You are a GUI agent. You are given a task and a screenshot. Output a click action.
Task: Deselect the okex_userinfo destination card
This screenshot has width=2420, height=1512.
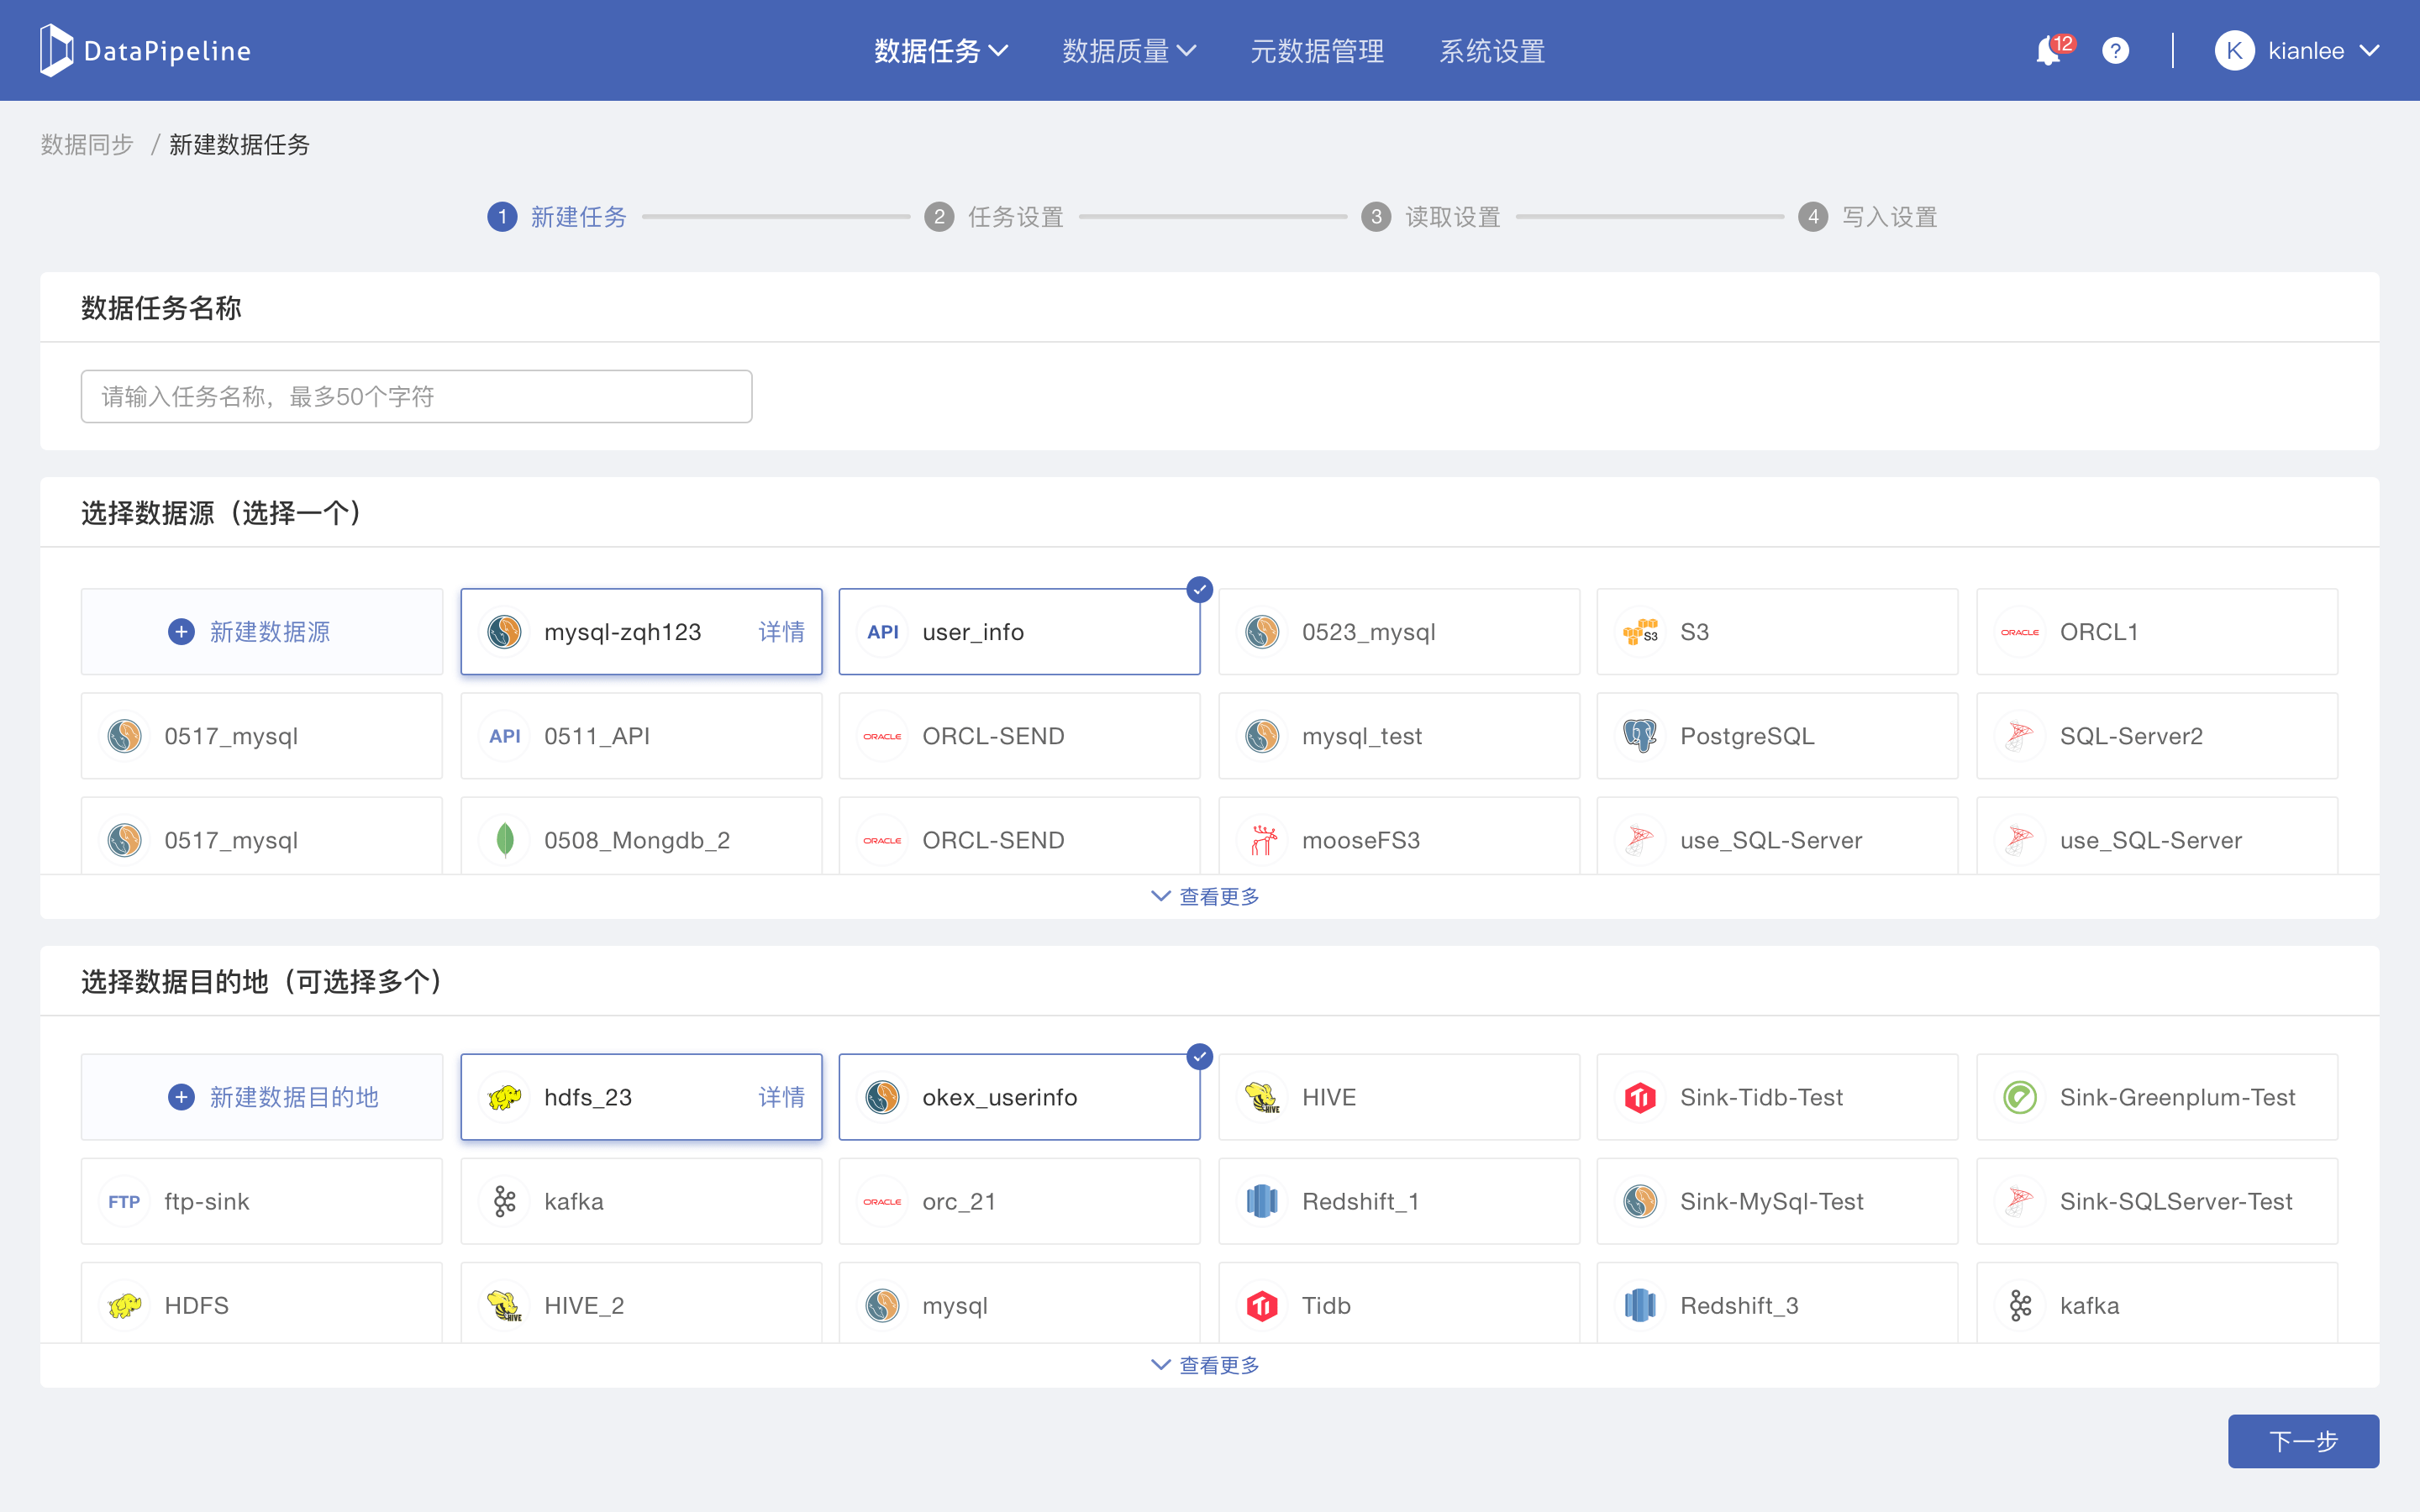[1018, 1097]
